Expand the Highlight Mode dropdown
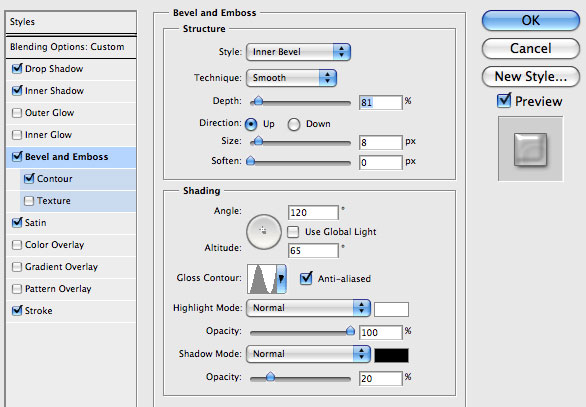 308,308
